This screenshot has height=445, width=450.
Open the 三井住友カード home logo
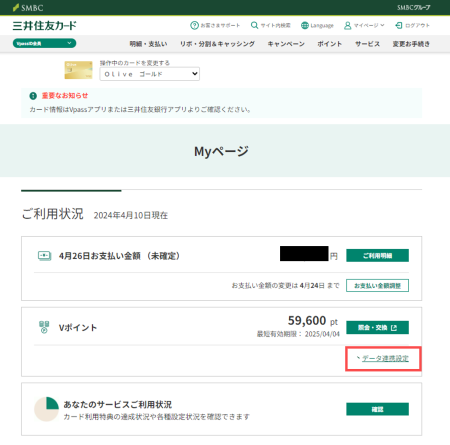44,26
